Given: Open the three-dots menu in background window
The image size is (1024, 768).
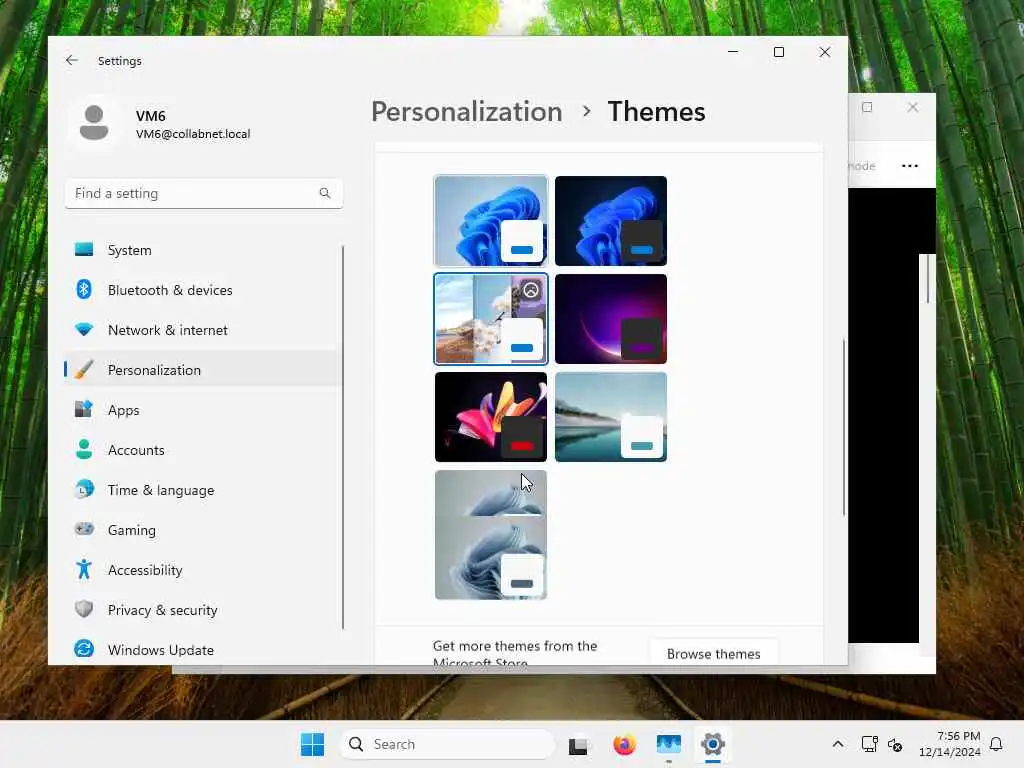Looking at the screenshot, I should [910, 166].
